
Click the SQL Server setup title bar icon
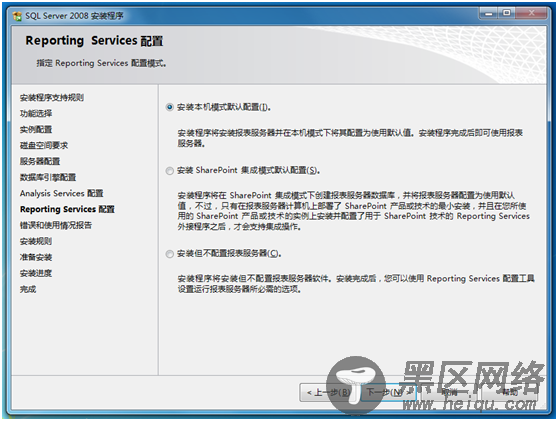(x=17, y=16)
